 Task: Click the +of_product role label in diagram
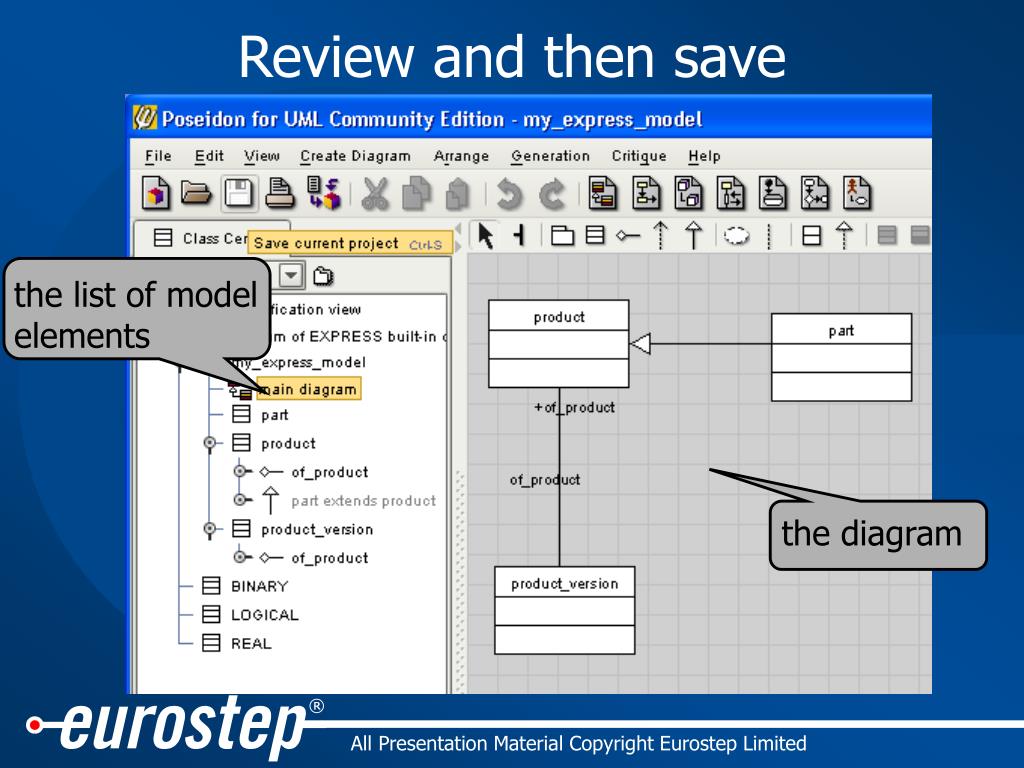point(574,407)
